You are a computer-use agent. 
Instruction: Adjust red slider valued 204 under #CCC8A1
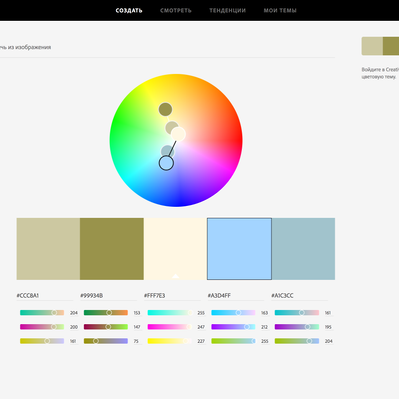coord(42,313)
